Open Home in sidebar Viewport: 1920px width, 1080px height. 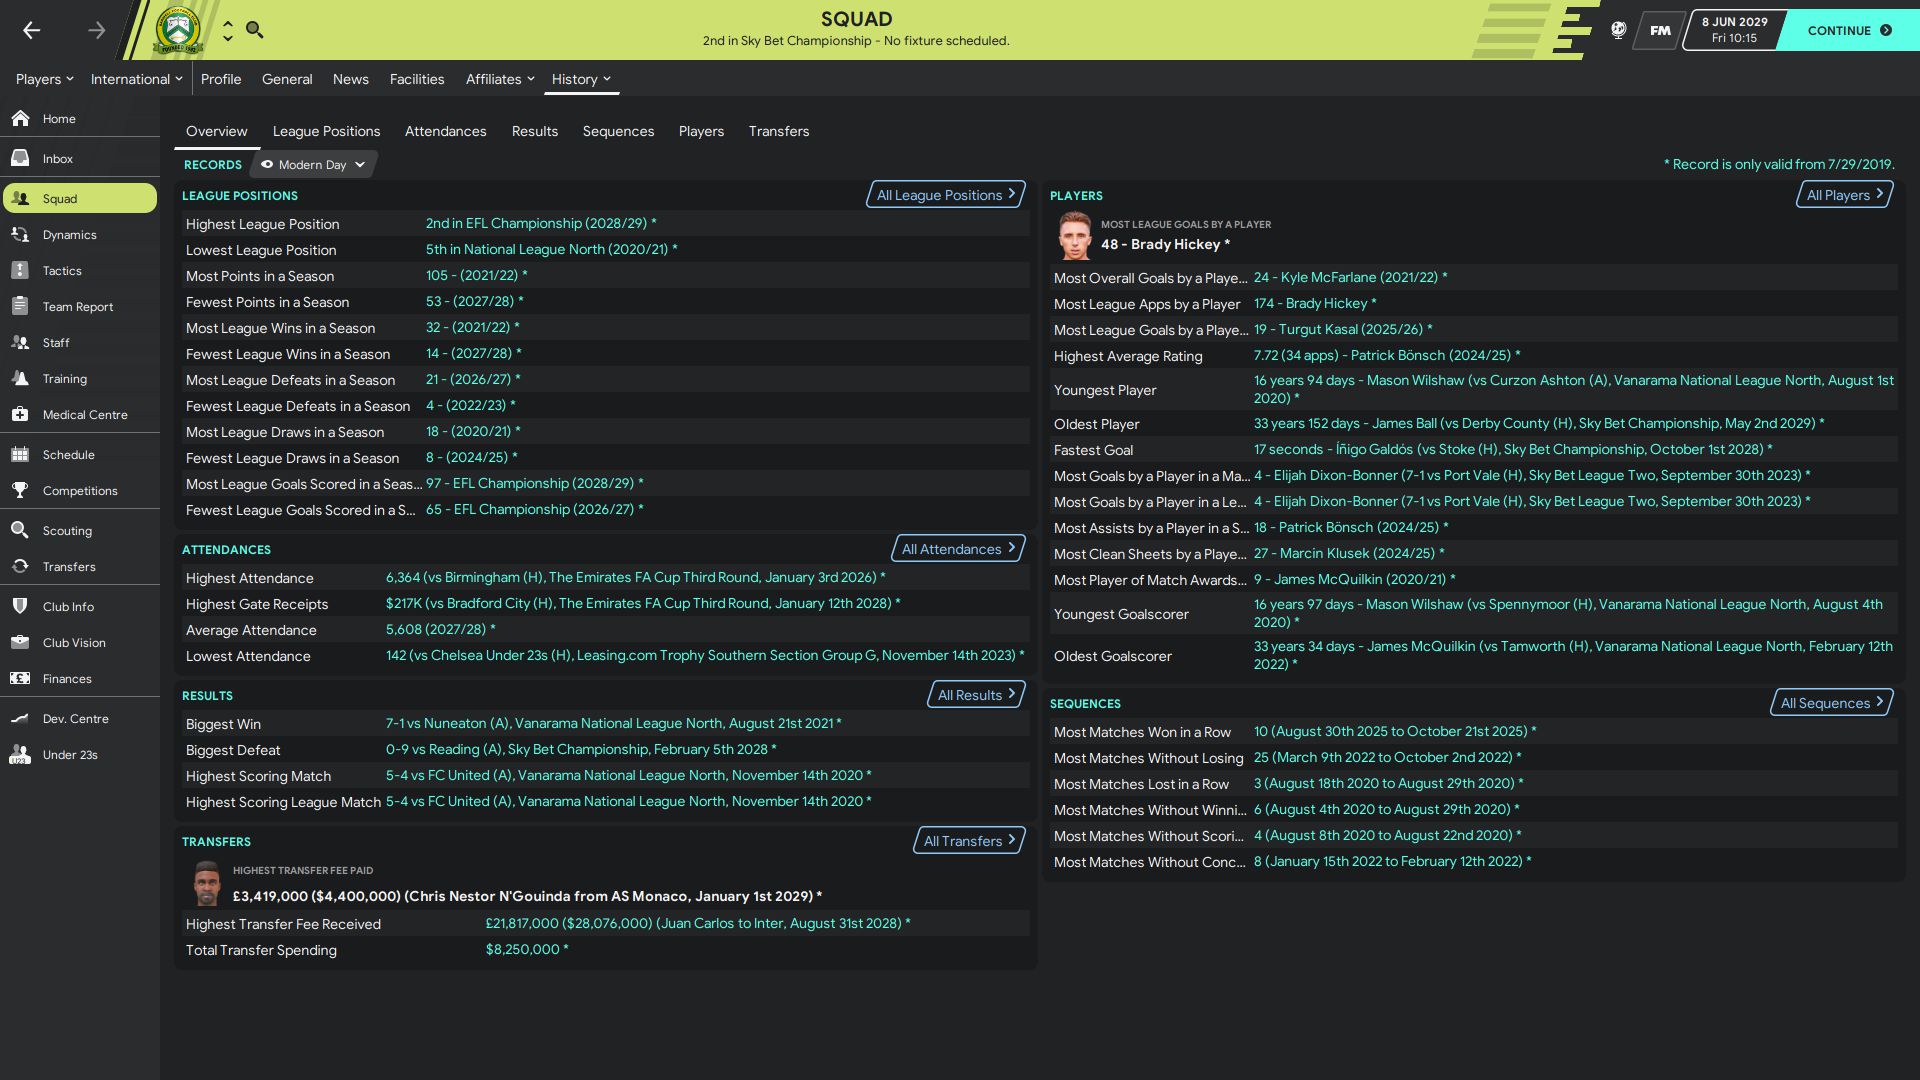click(x=59, y=118)
